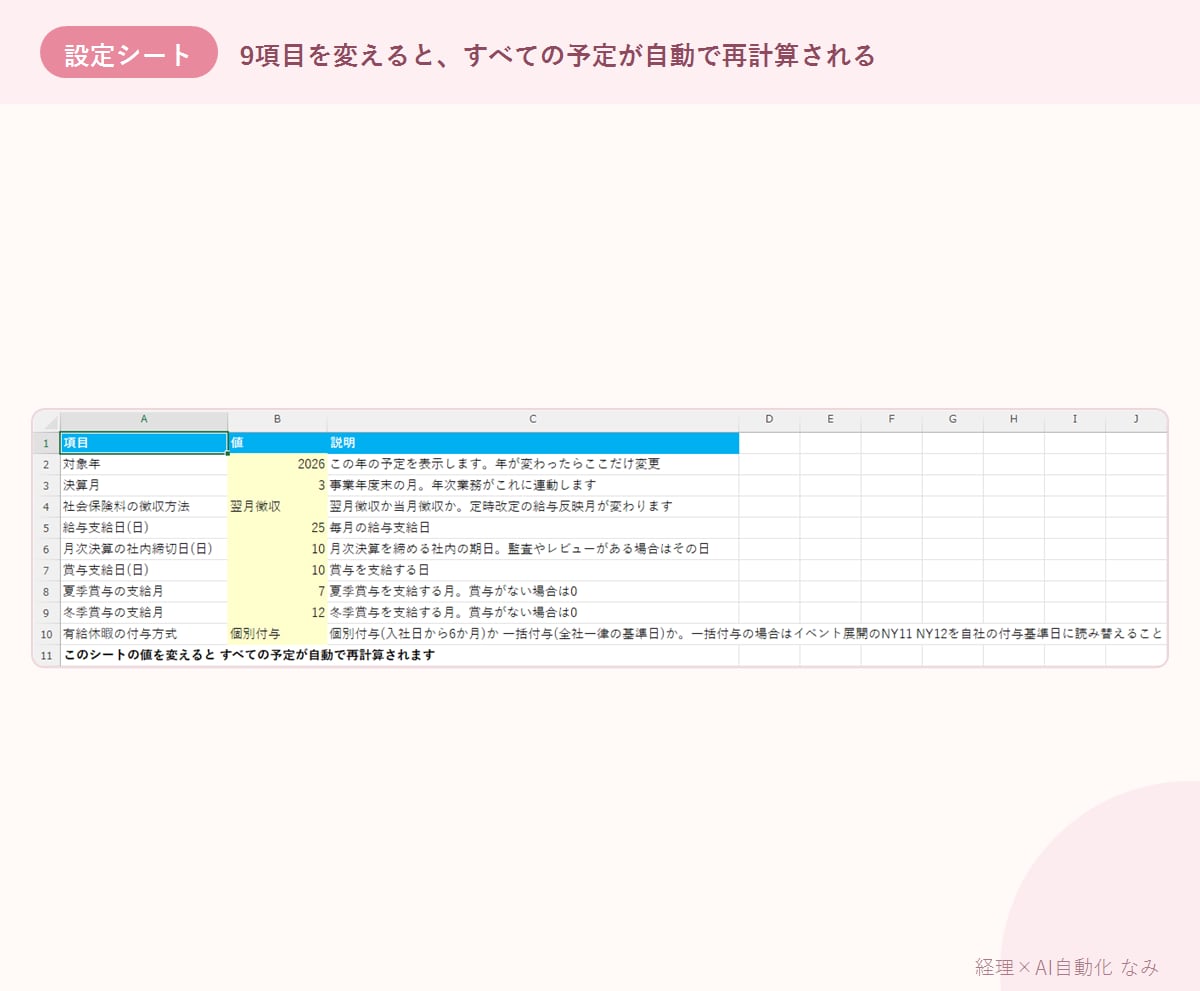Select row 8 header number

pos(46,591)
